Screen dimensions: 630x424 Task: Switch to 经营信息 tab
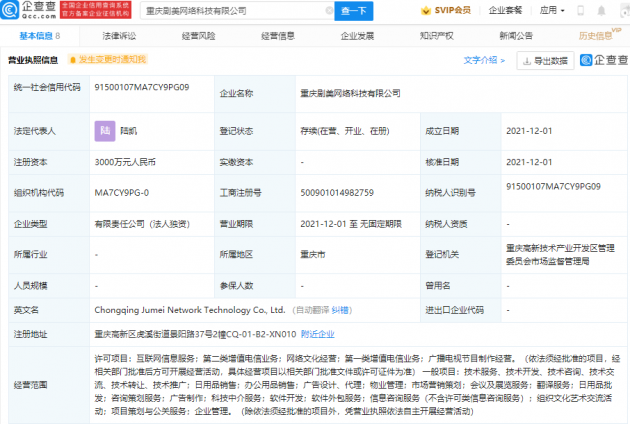[278, 36]
